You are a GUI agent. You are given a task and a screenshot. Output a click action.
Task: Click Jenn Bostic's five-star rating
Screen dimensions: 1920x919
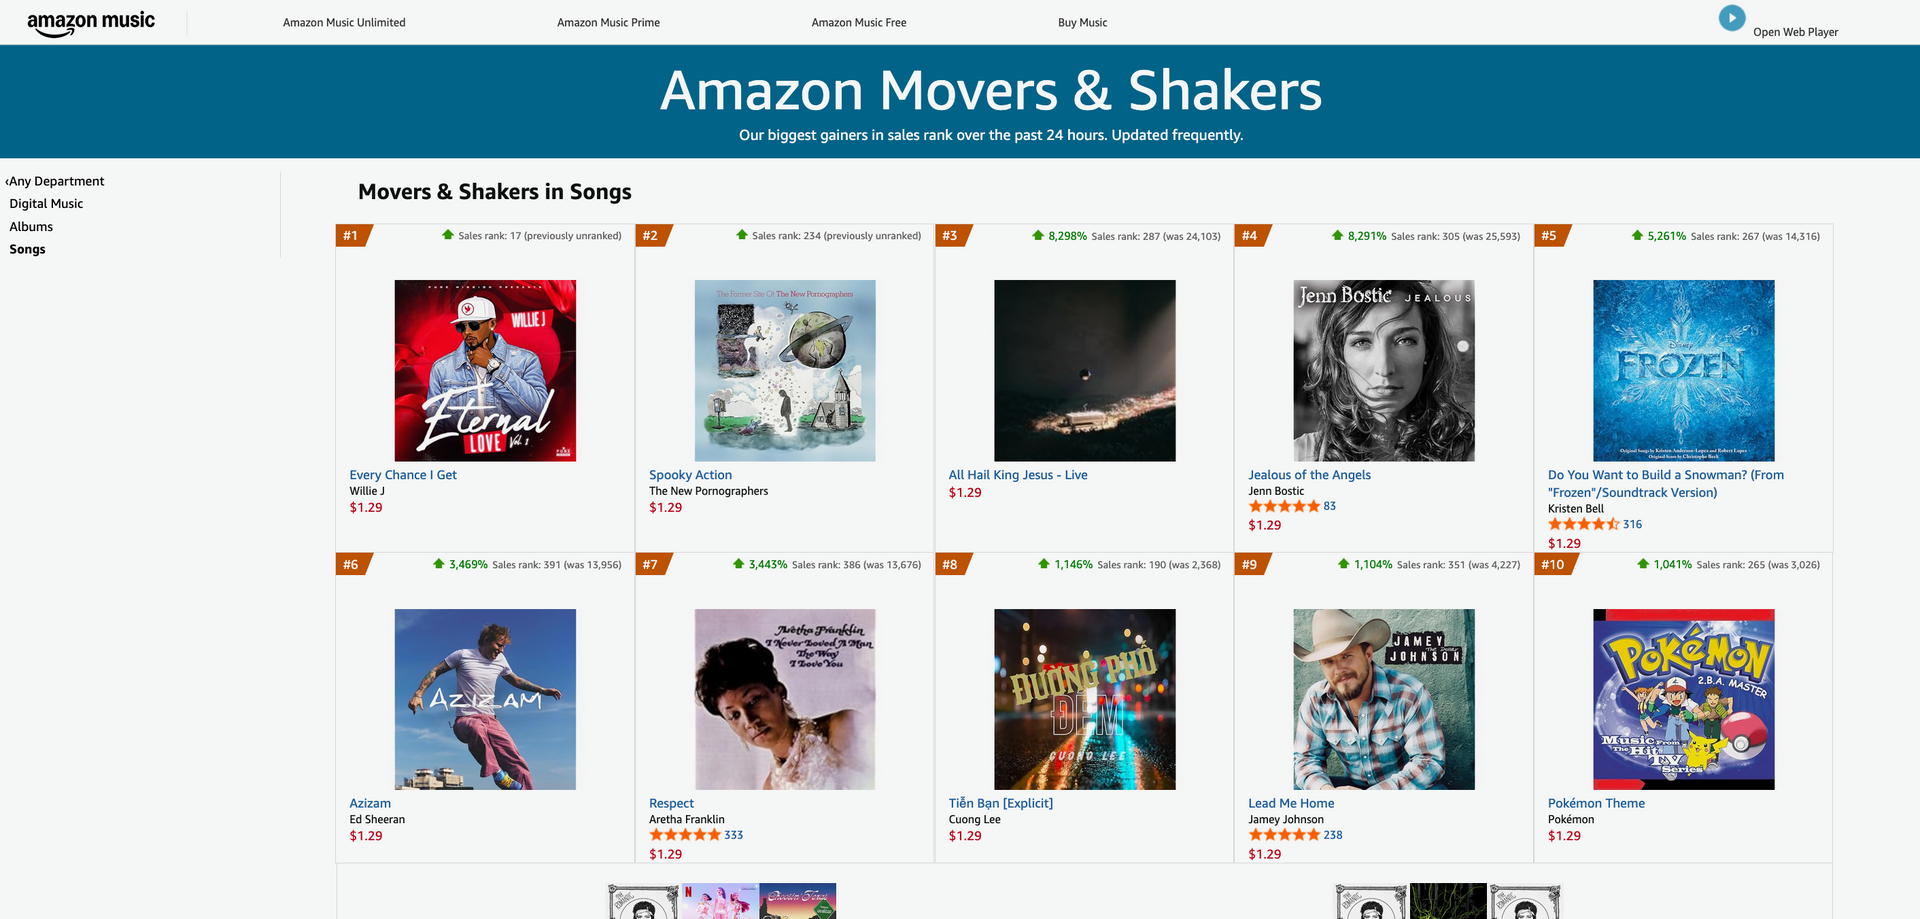(1284, 507)
